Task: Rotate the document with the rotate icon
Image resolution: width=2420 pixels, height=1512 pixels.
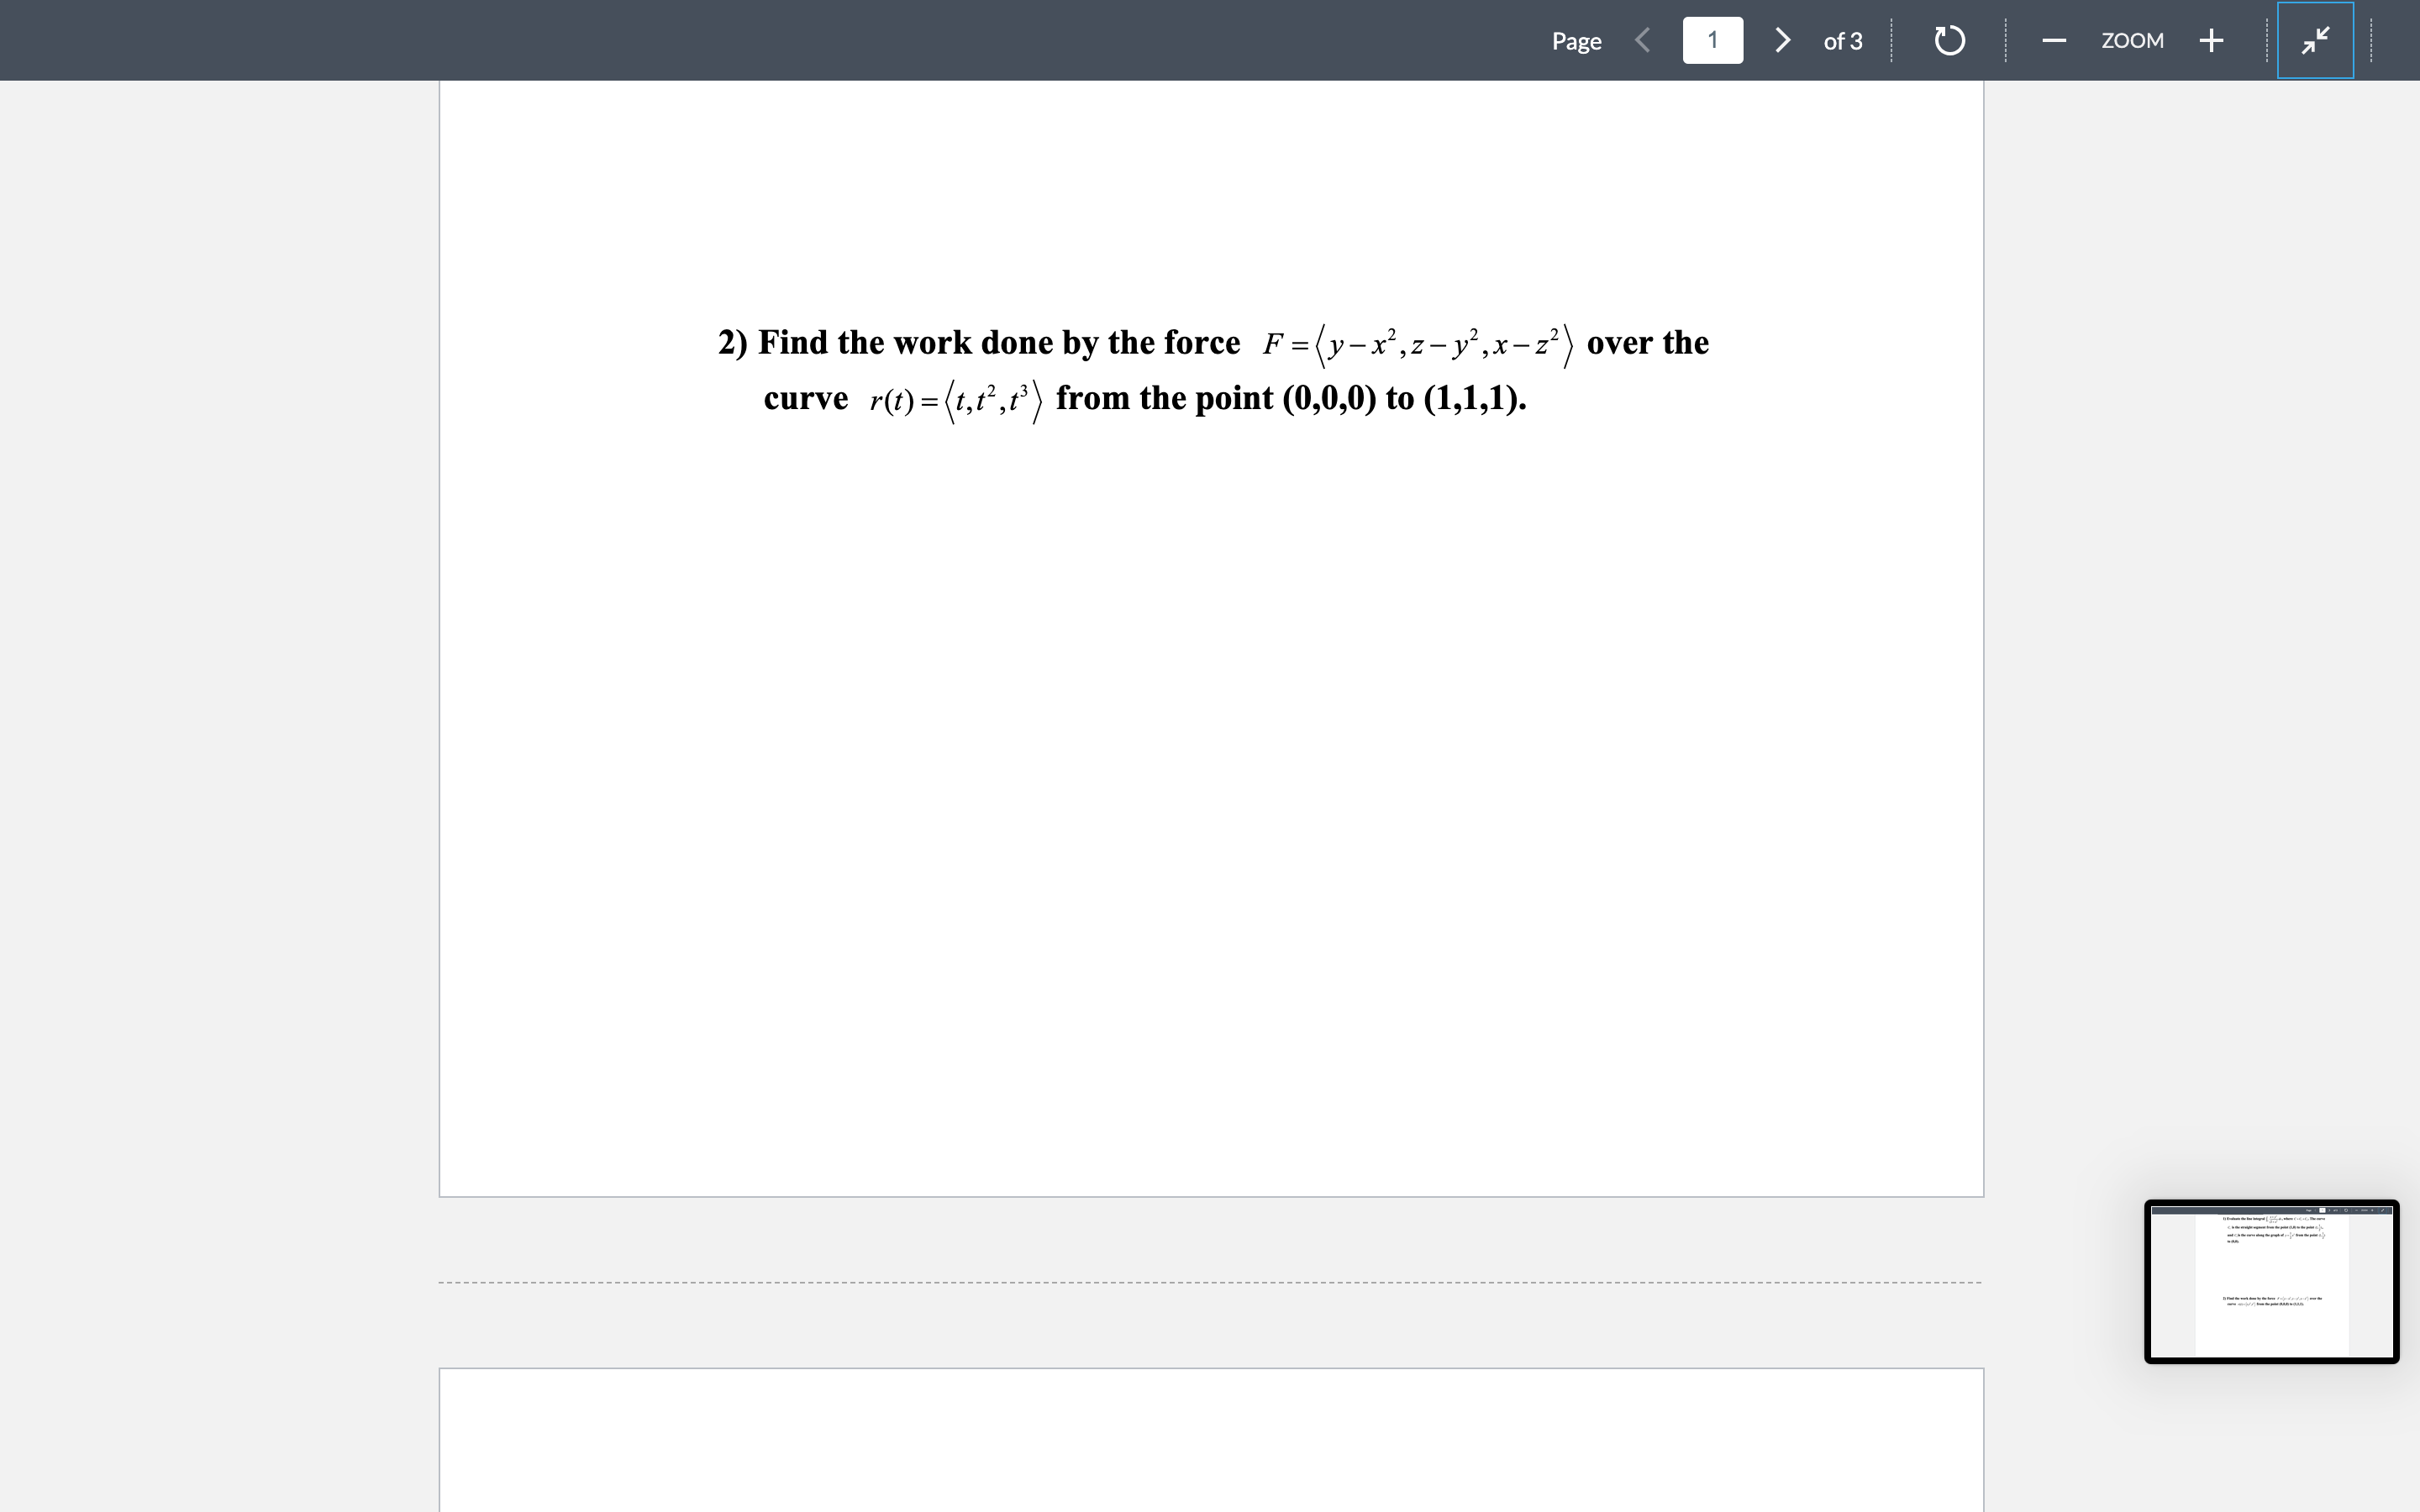Action: tap(1949, 41)
